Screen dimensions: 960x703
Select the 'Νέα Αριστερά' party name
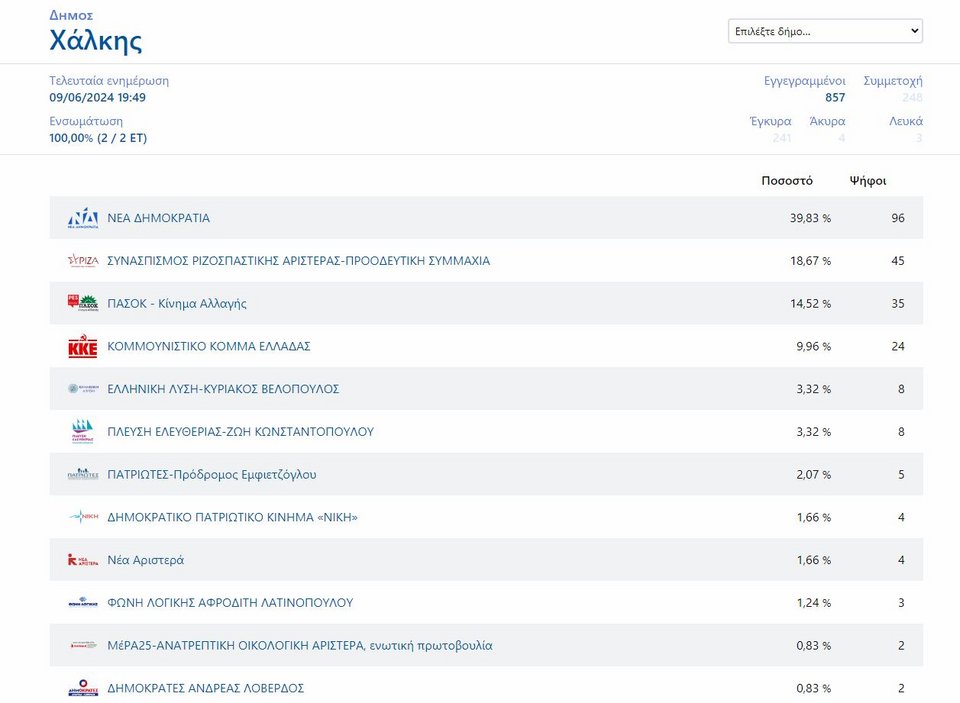click(x=146, y=560)
